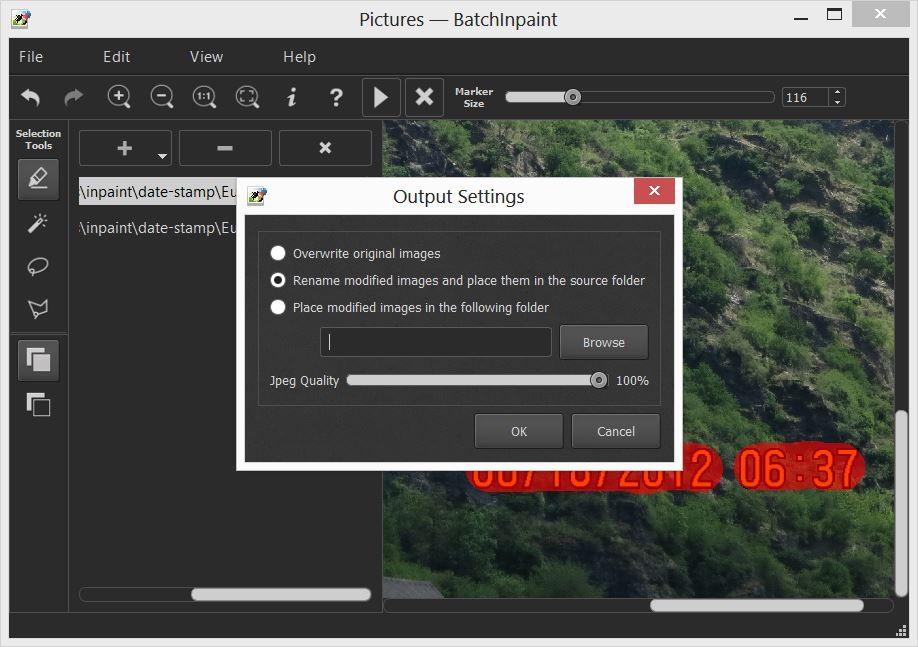Click inside the output folder text field
Image resolution: width=918 pixels, height=647 pixels.
pyautogui.click(x=435, y=342)
